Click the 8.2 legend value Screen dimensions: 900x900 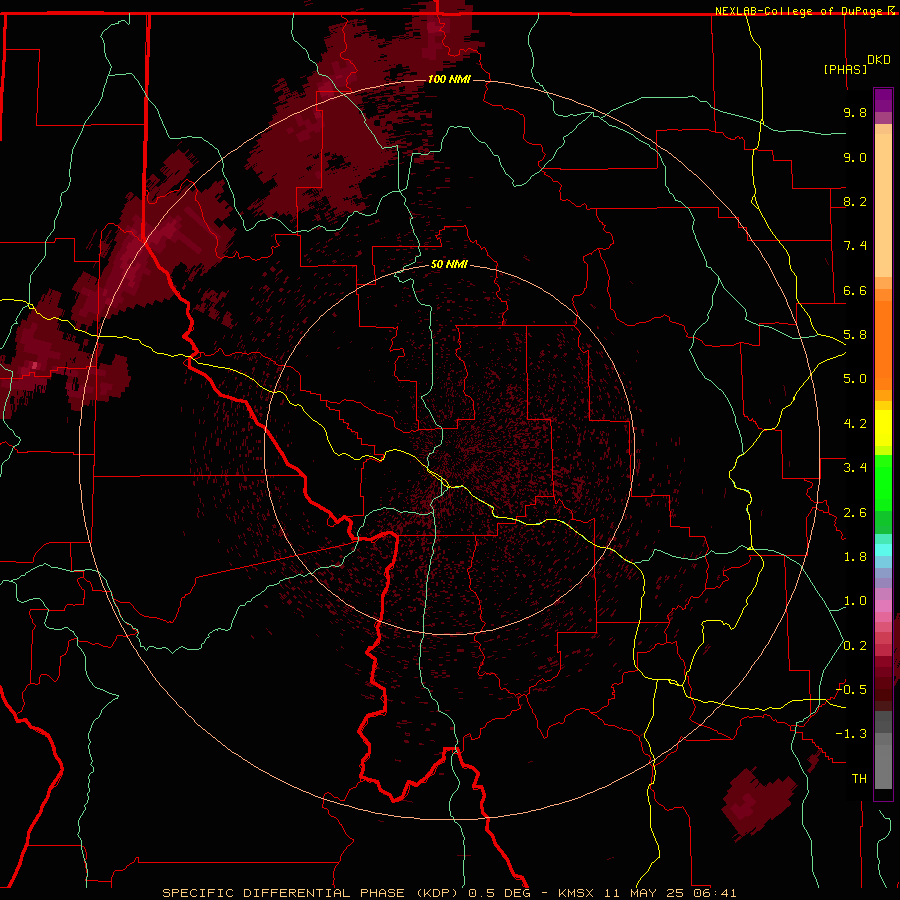click(855, 201)
